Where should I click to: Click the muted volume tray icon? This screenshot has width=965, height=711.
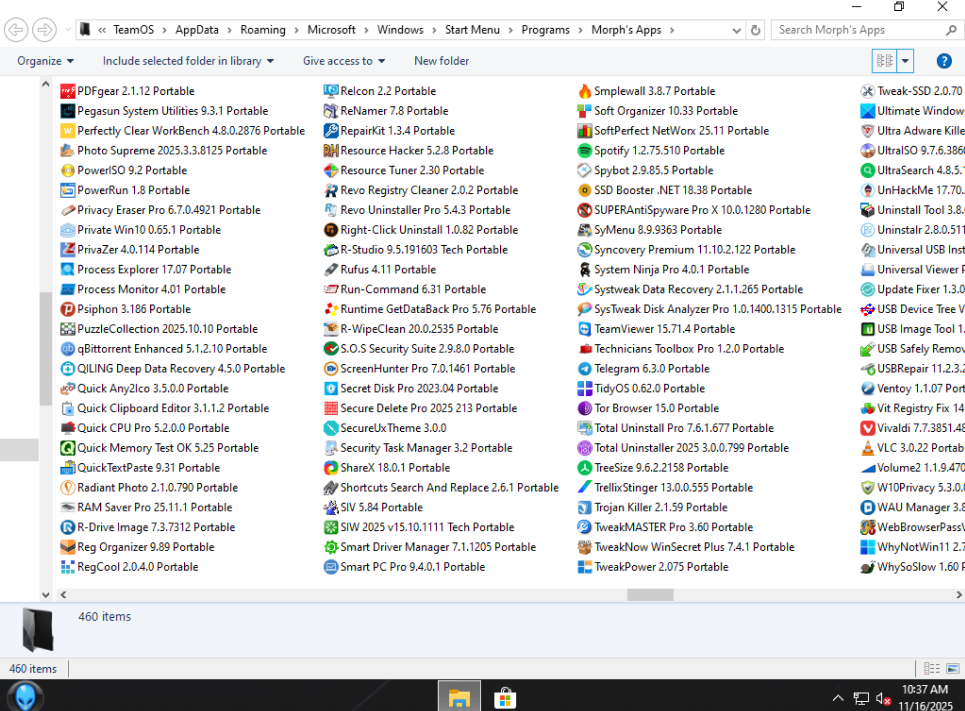coord(883,699)
